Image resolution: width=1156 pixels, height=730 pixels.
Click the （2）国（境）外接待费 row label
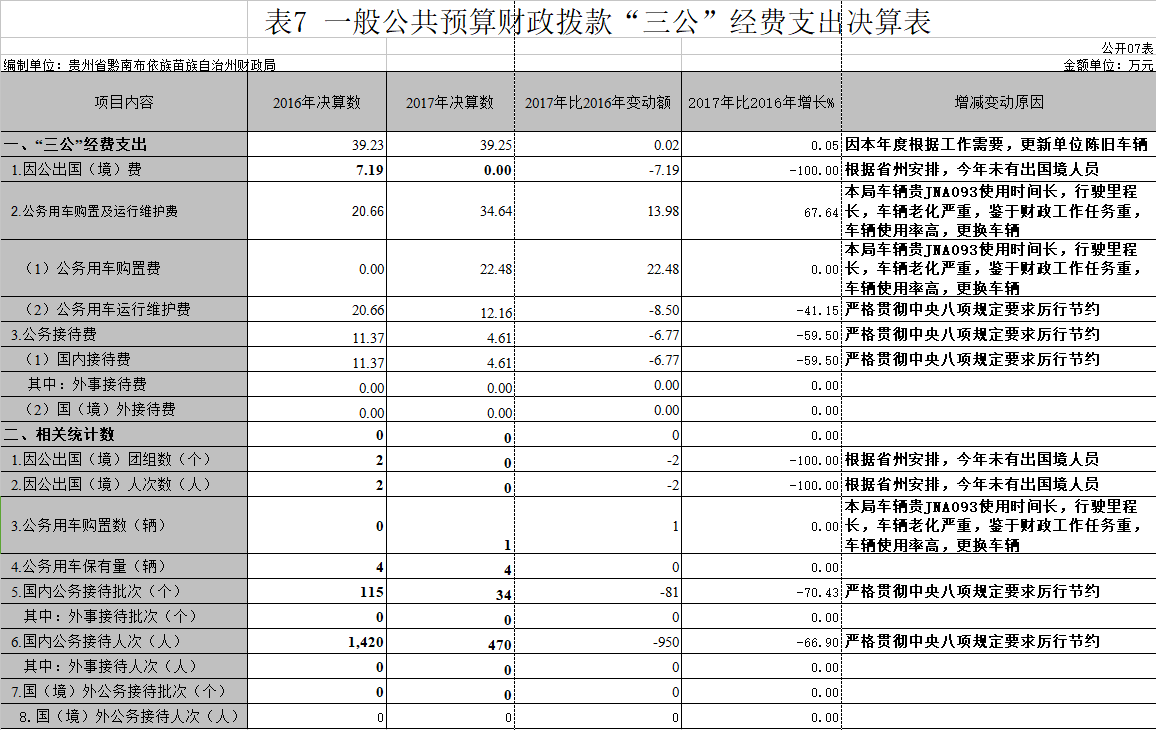100,409
